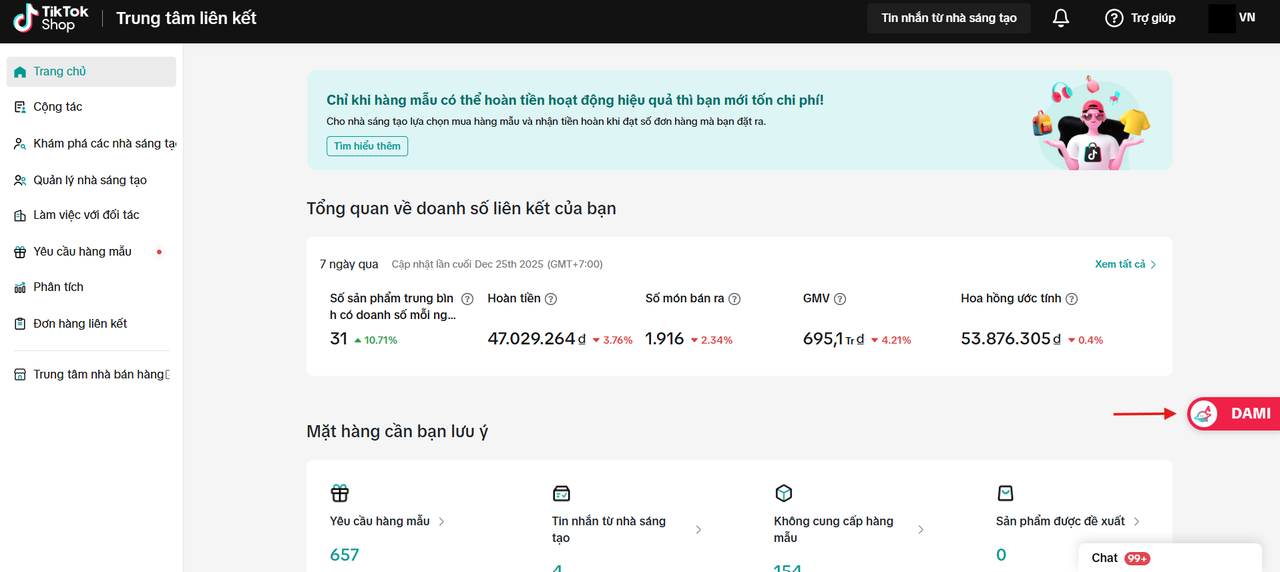The image size is (1280, 572).
Task: Click help icon next to Hoa hồng ước tính
Action: click(1072, 299)
